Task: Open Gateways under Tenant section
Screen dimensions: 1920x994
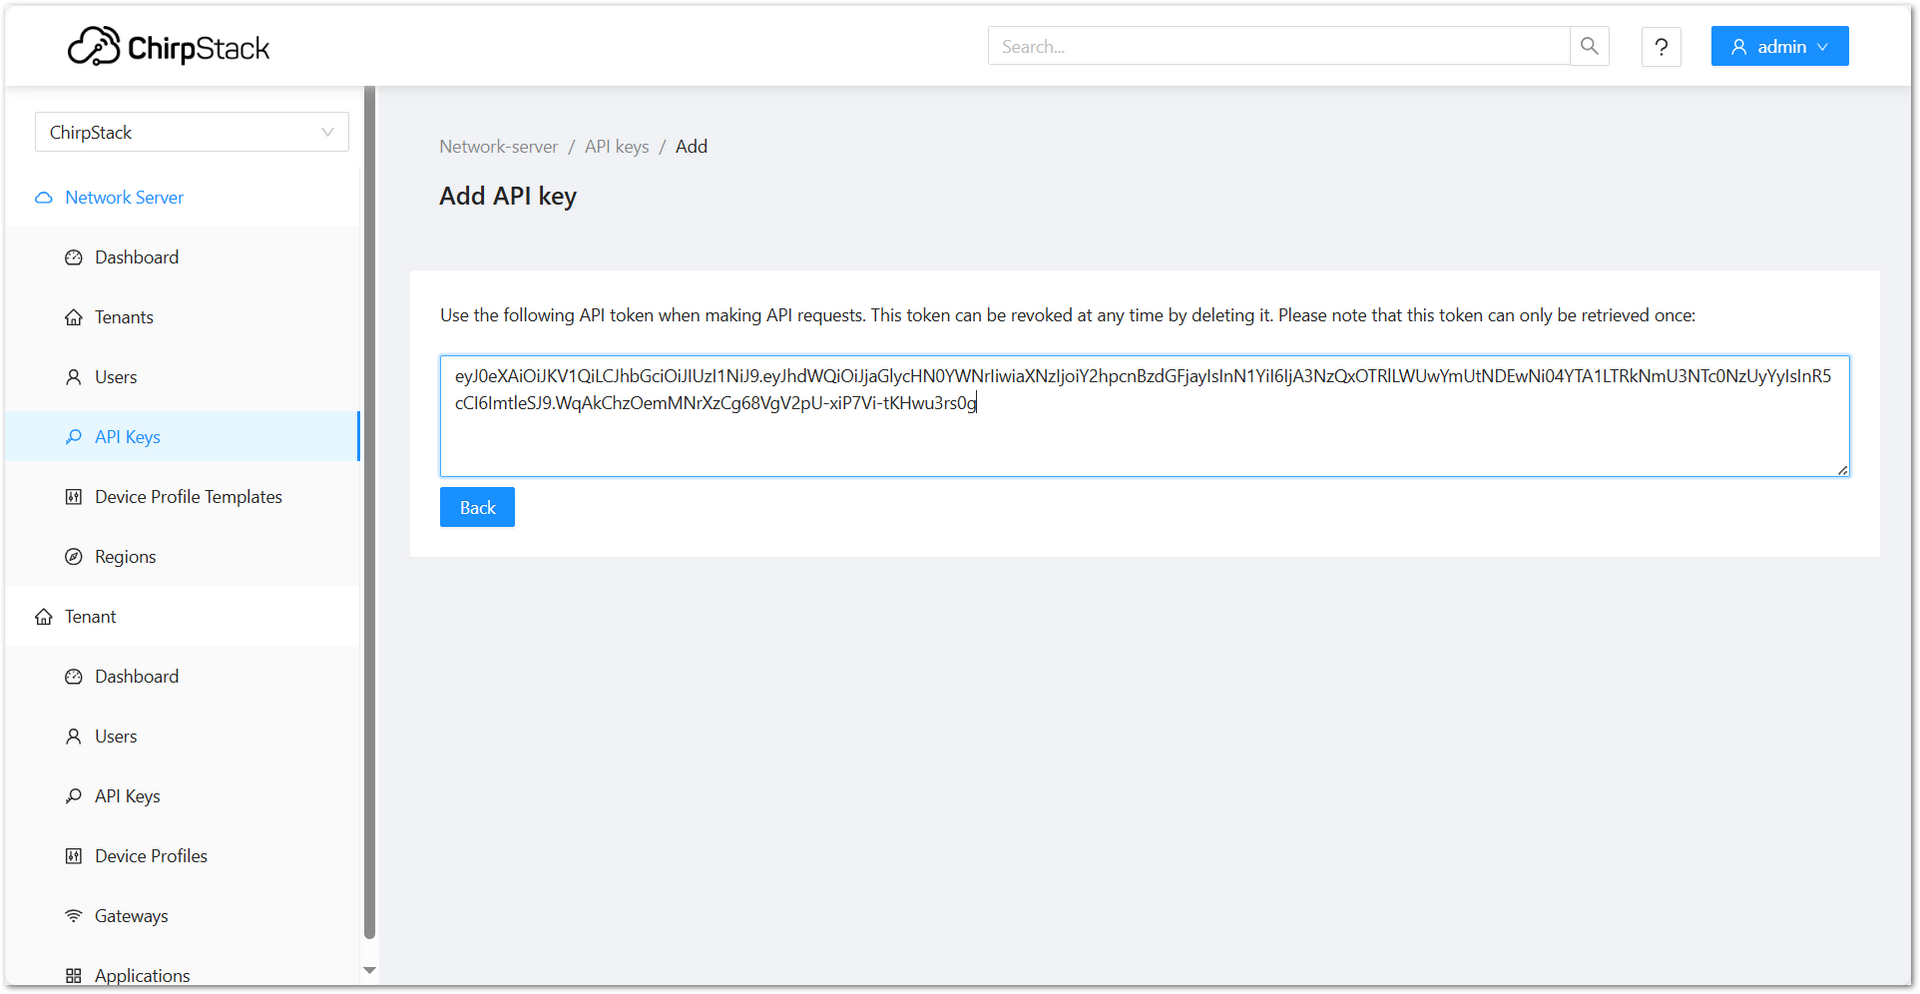Action: click(x=131, y=916)
